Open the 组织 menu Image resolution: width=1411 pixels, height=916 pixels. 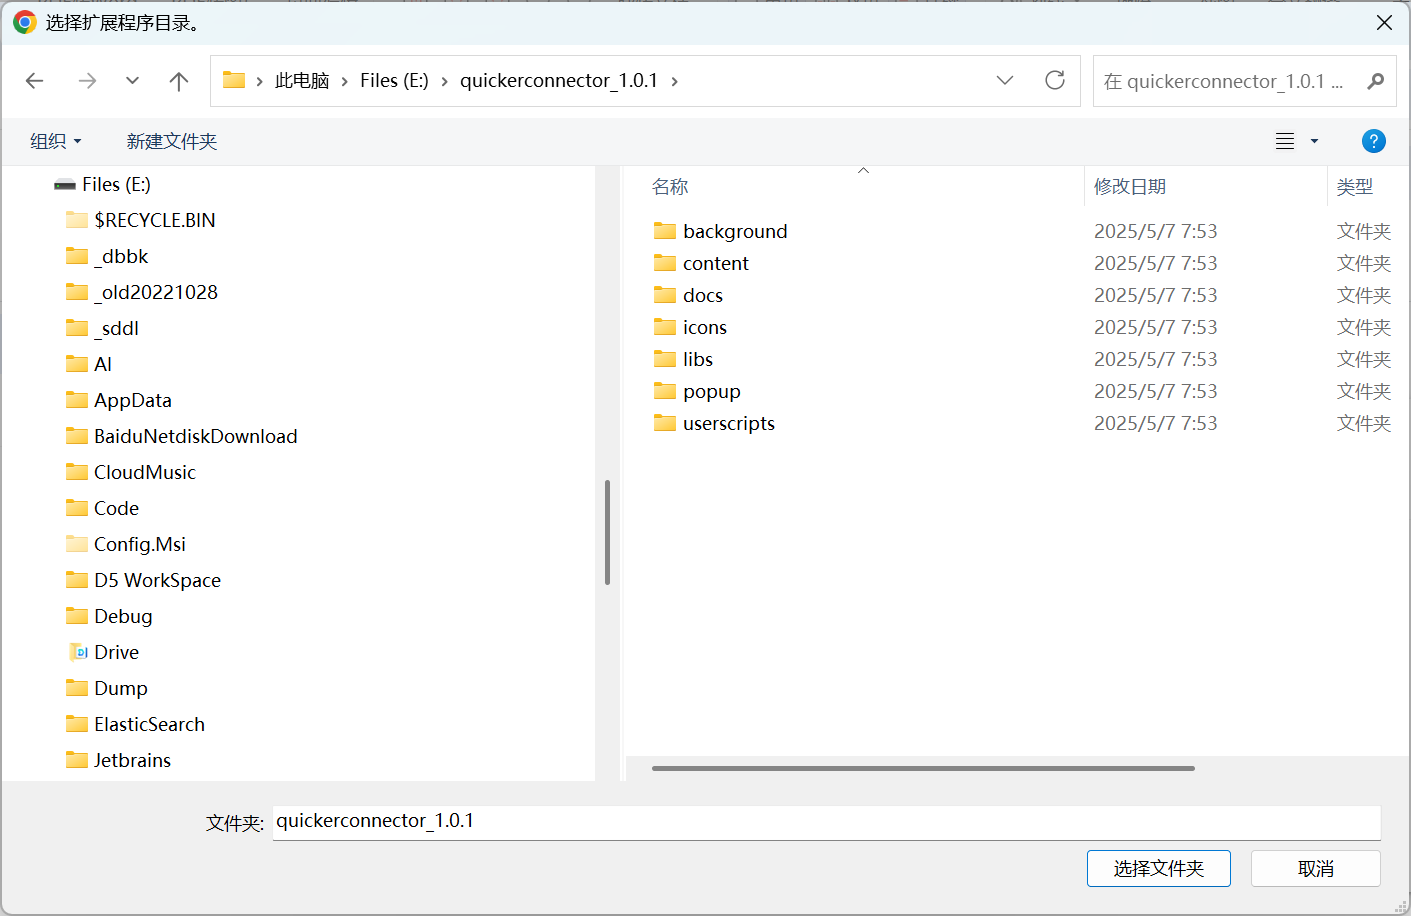coord(55,141)
